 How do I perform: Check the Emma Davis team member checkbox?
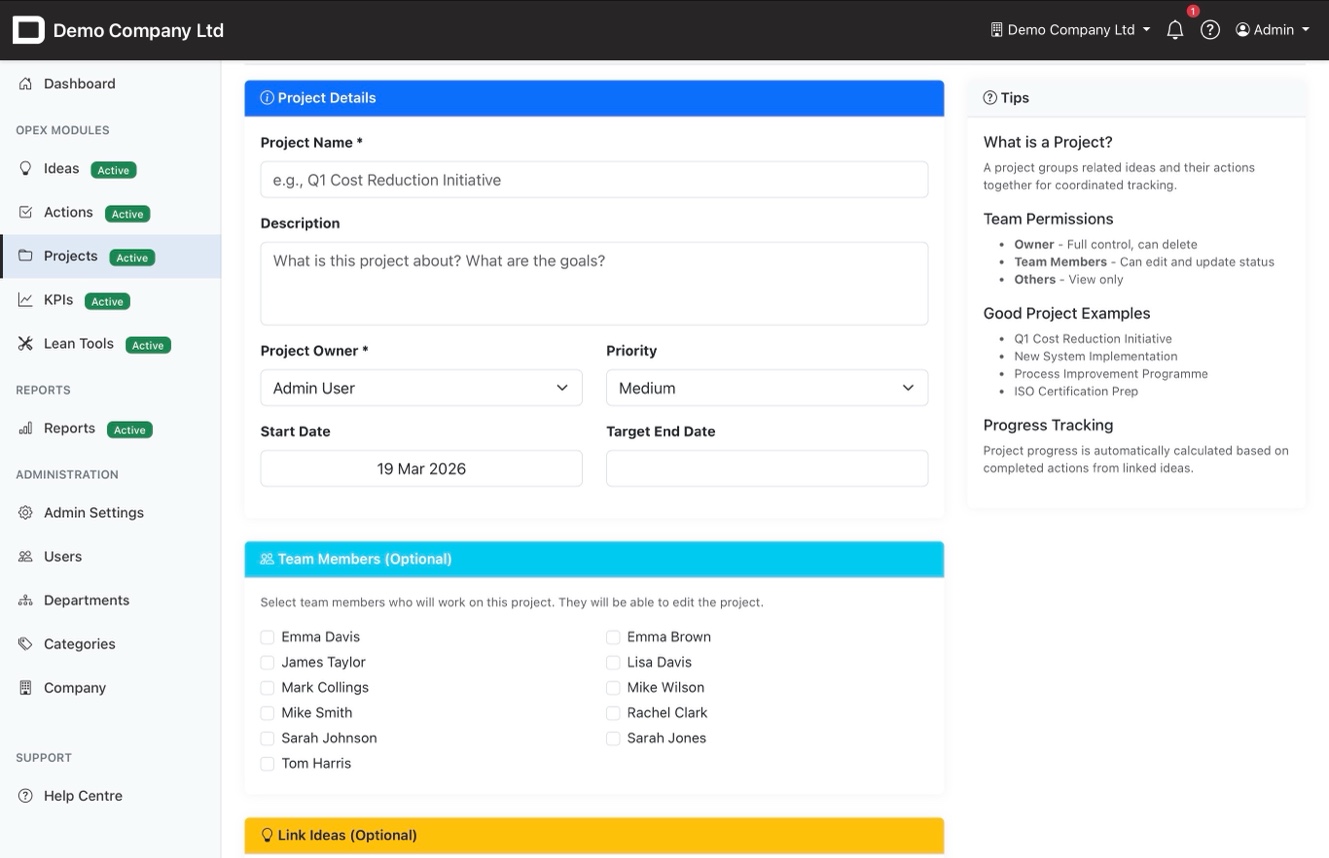click(267, 636)
